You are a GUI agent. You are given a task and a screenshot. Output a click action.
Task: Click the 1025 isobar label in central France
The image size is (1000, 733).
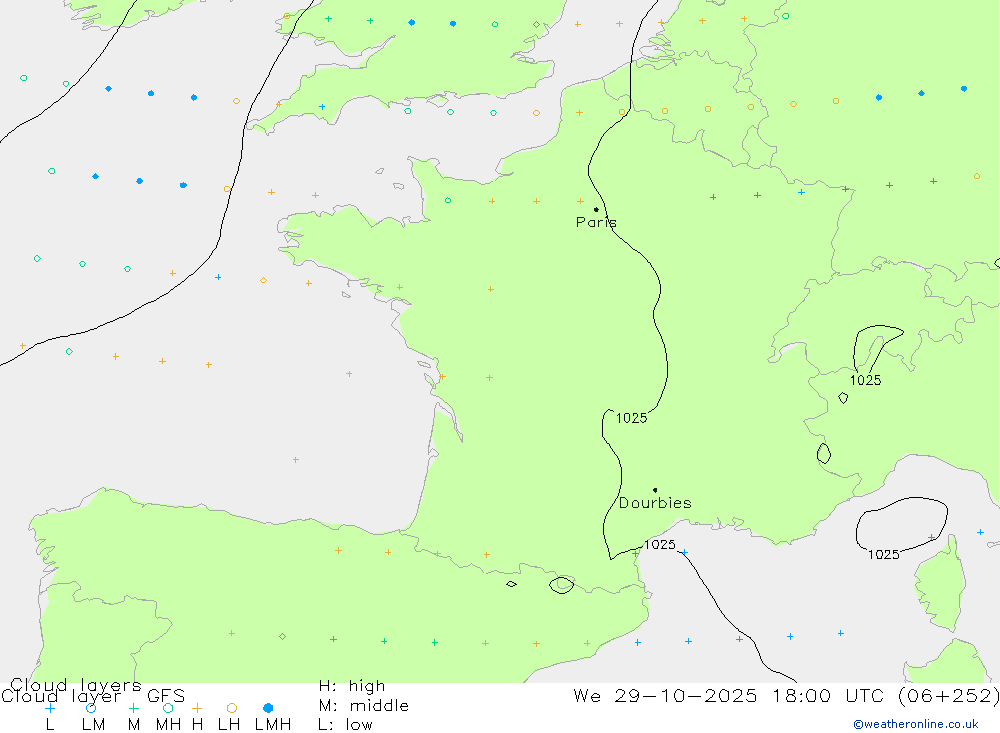pyautogui.click(x=631, y=418)
